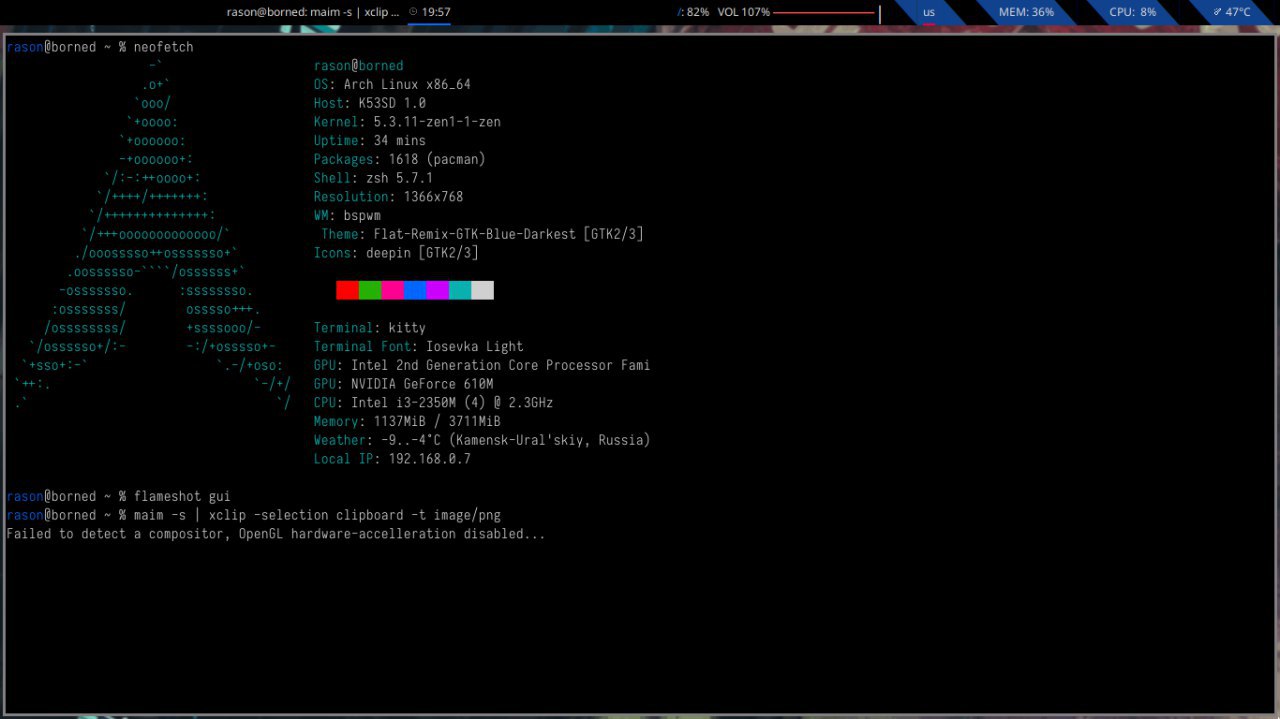Click the 'Uptime: 34 mins' line

370,141
